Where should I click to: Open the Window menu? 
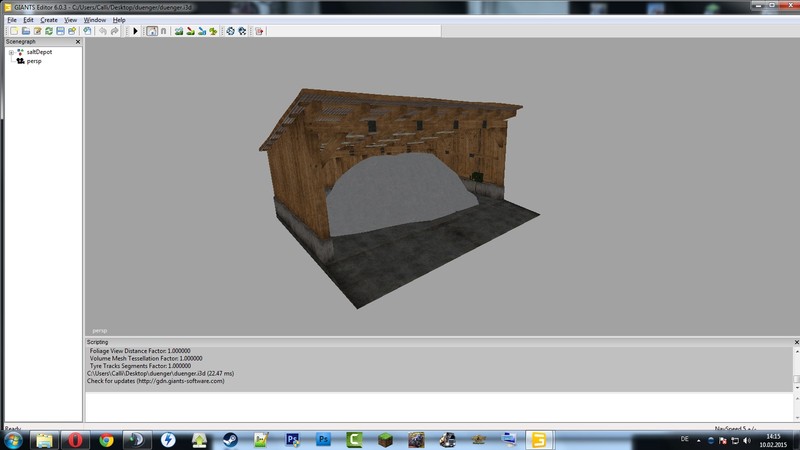tap(95, 20)
